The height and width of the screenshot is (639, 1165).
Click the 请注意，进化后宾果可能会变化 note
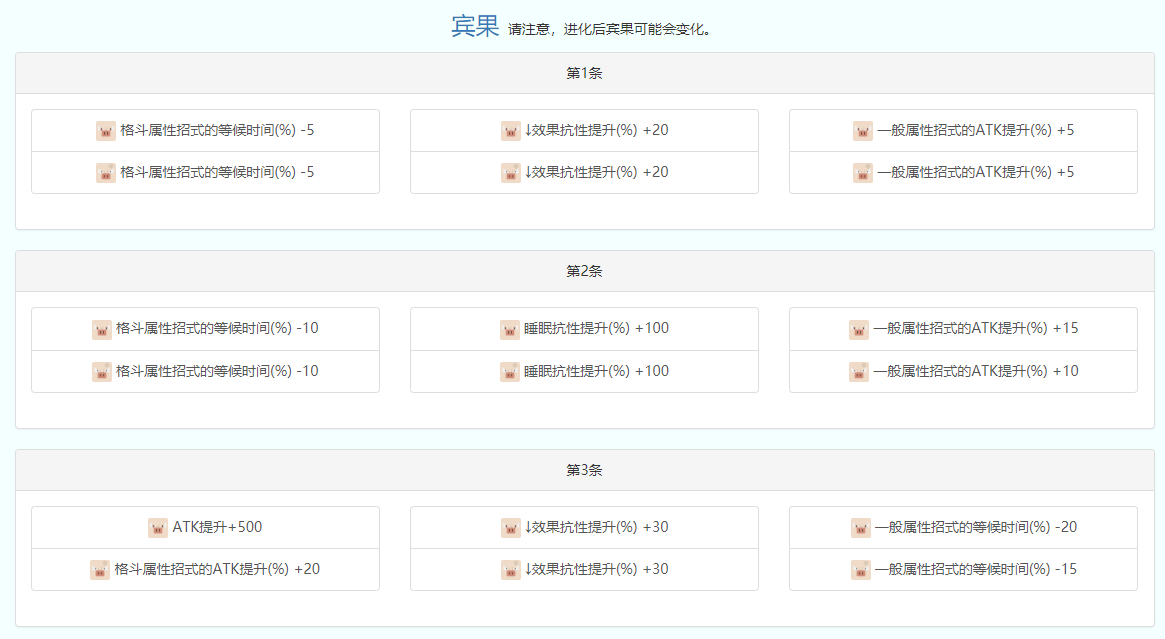(x=611, y=29)
